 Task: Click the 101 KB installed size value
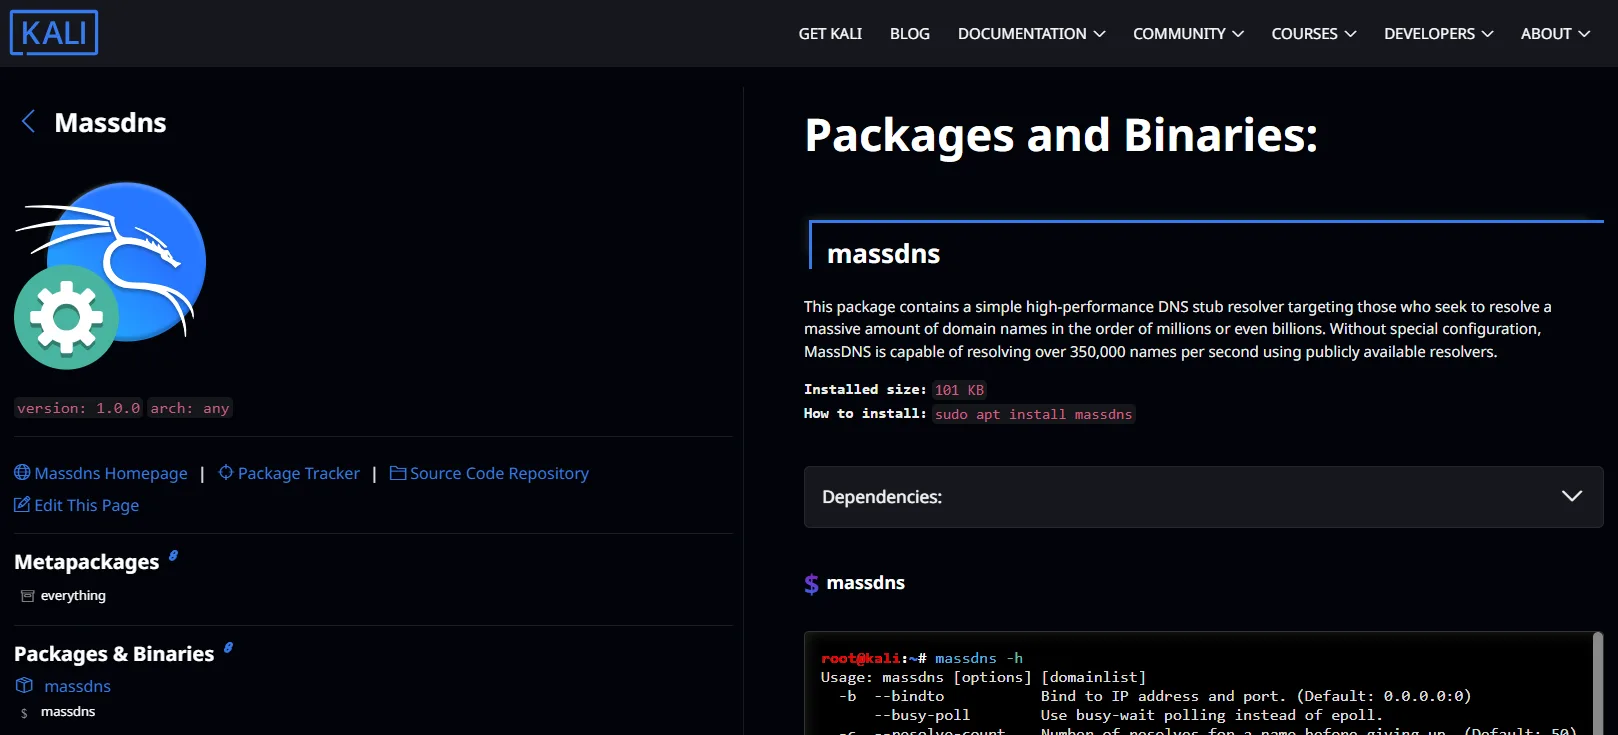click(x=959, y=390)
